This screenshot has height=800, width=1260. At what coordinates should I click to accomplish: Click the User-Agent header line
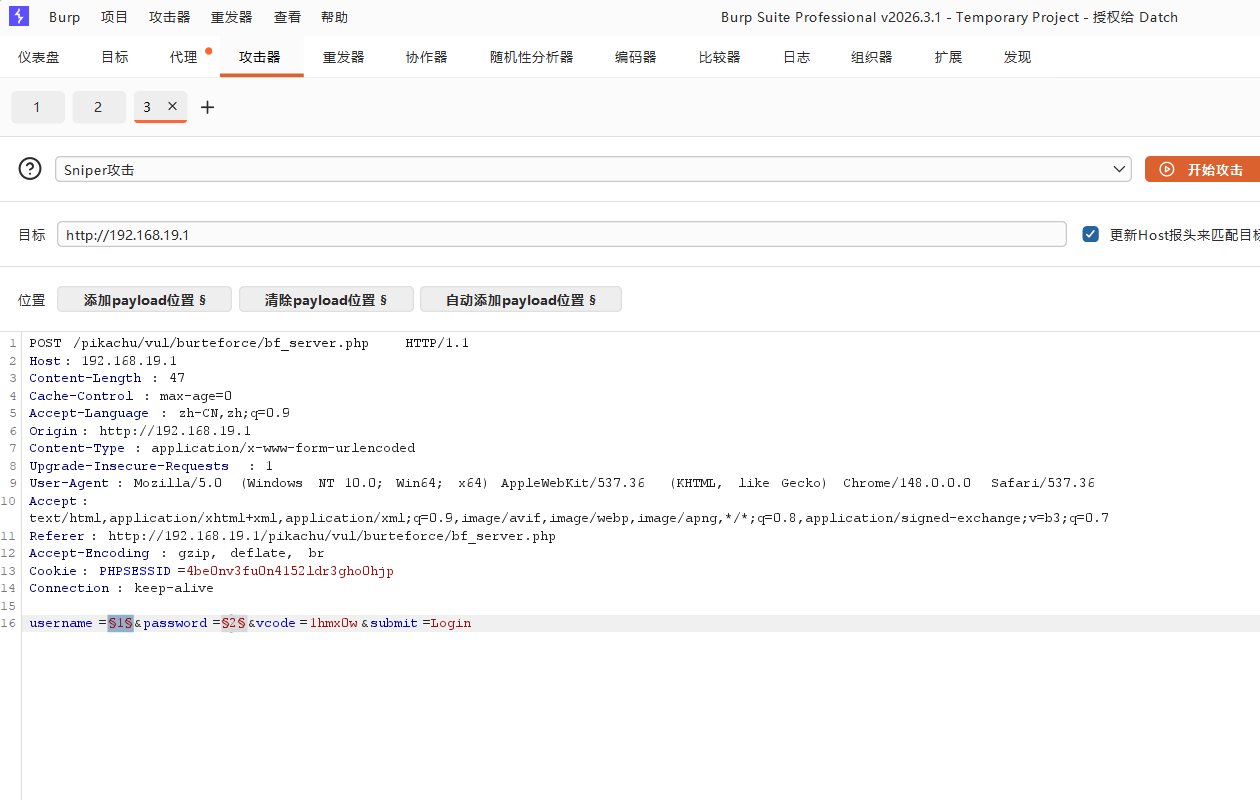(562, 483)
